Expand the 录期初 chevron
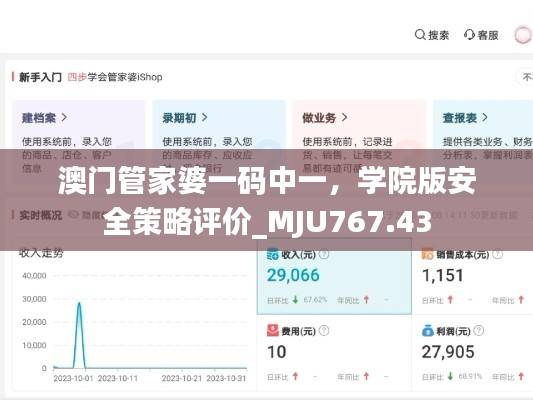This screenshot has width=533, height=400. 204,118
